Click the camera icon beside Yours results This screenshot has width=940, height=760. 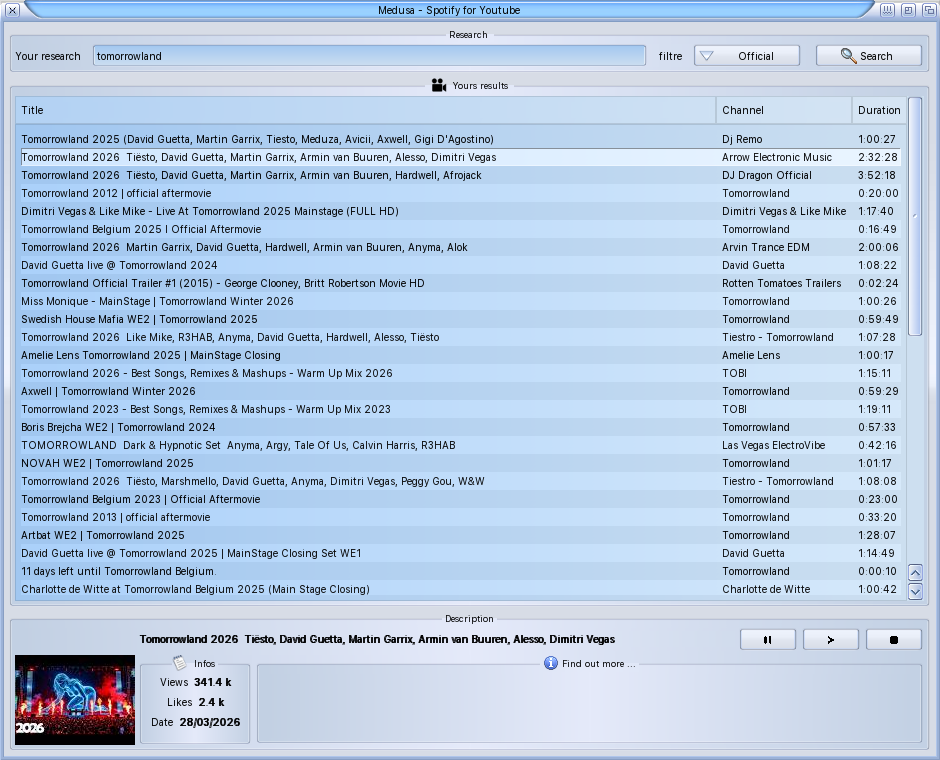pyautogui.click(x=439, y=85)
